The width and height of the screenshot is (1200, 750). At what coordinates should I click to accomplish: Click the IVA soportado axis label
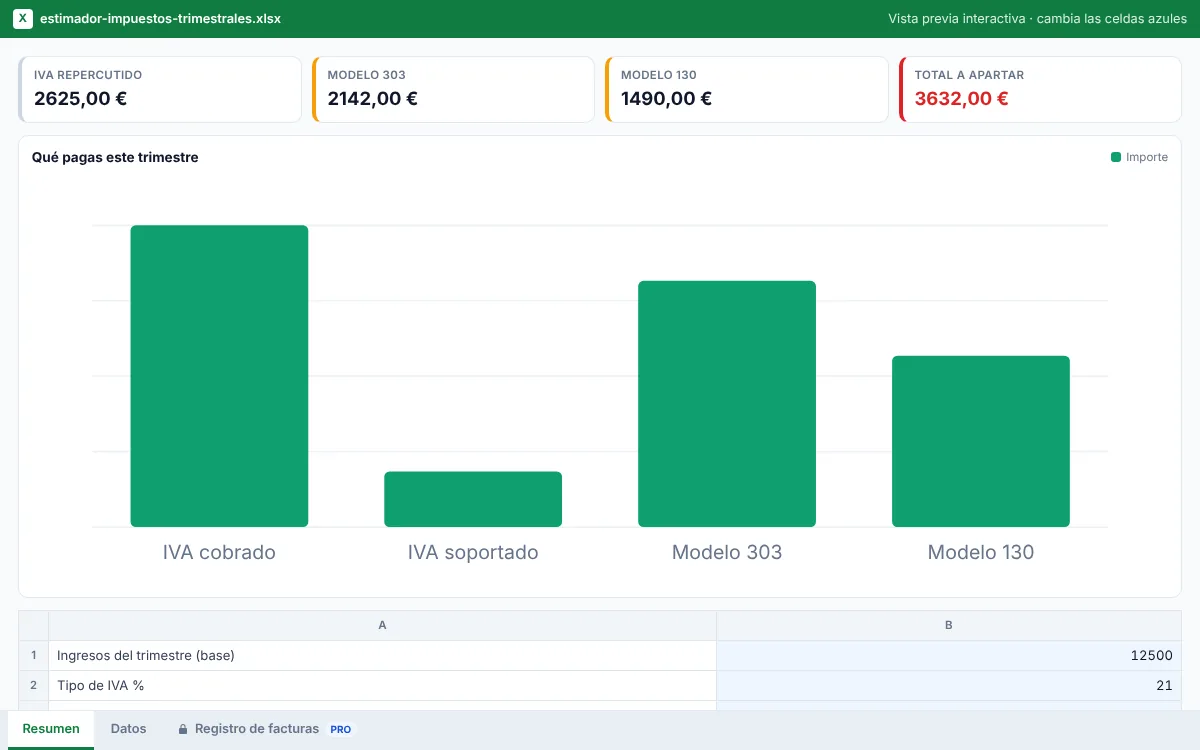[x=473, y=552]
